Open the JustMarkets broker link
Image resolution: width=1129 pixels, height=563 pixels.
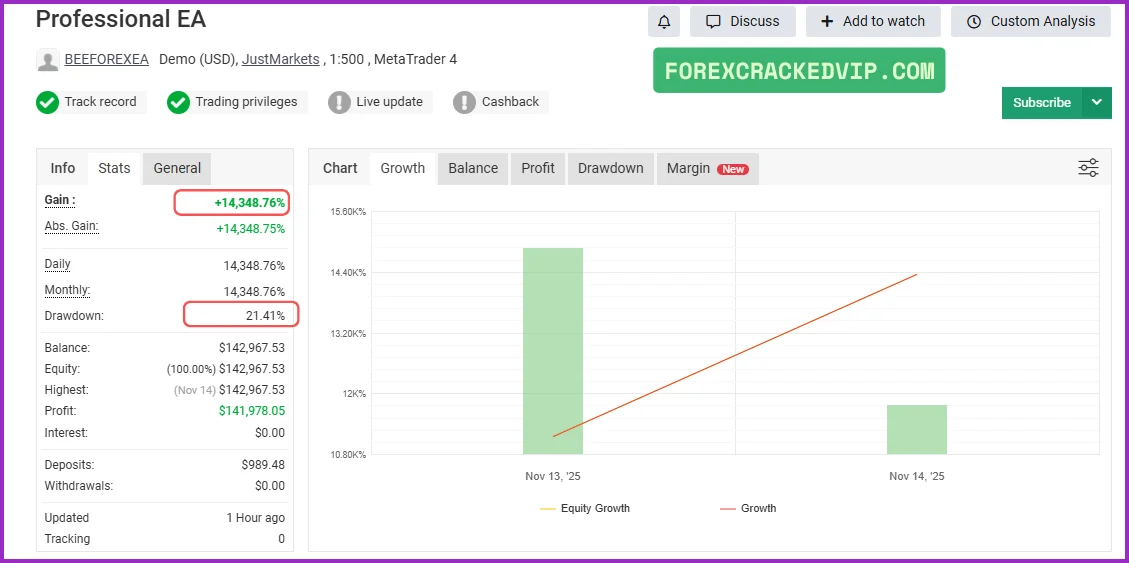(x=280, y=59)
